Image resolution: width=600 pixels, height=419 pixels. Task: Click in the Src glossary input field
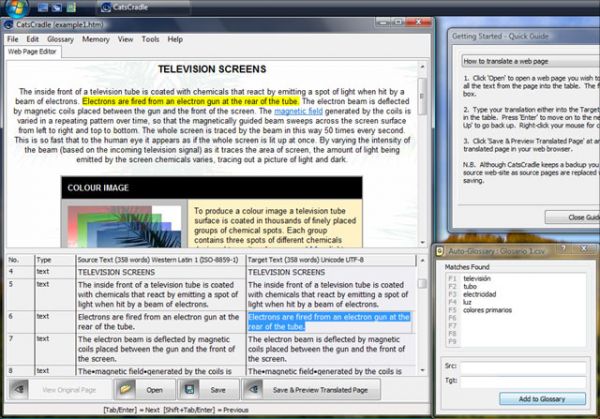(x=523, y=367)
